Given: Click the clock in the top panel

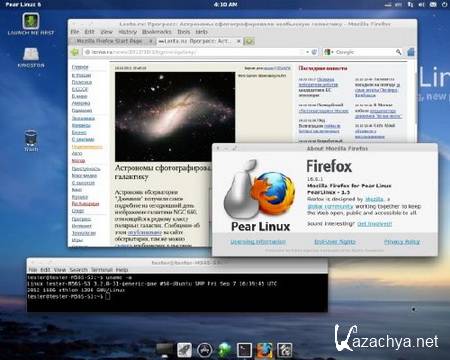Looking at the screenshot, I should pyautogui.click(x=225, y=5).
